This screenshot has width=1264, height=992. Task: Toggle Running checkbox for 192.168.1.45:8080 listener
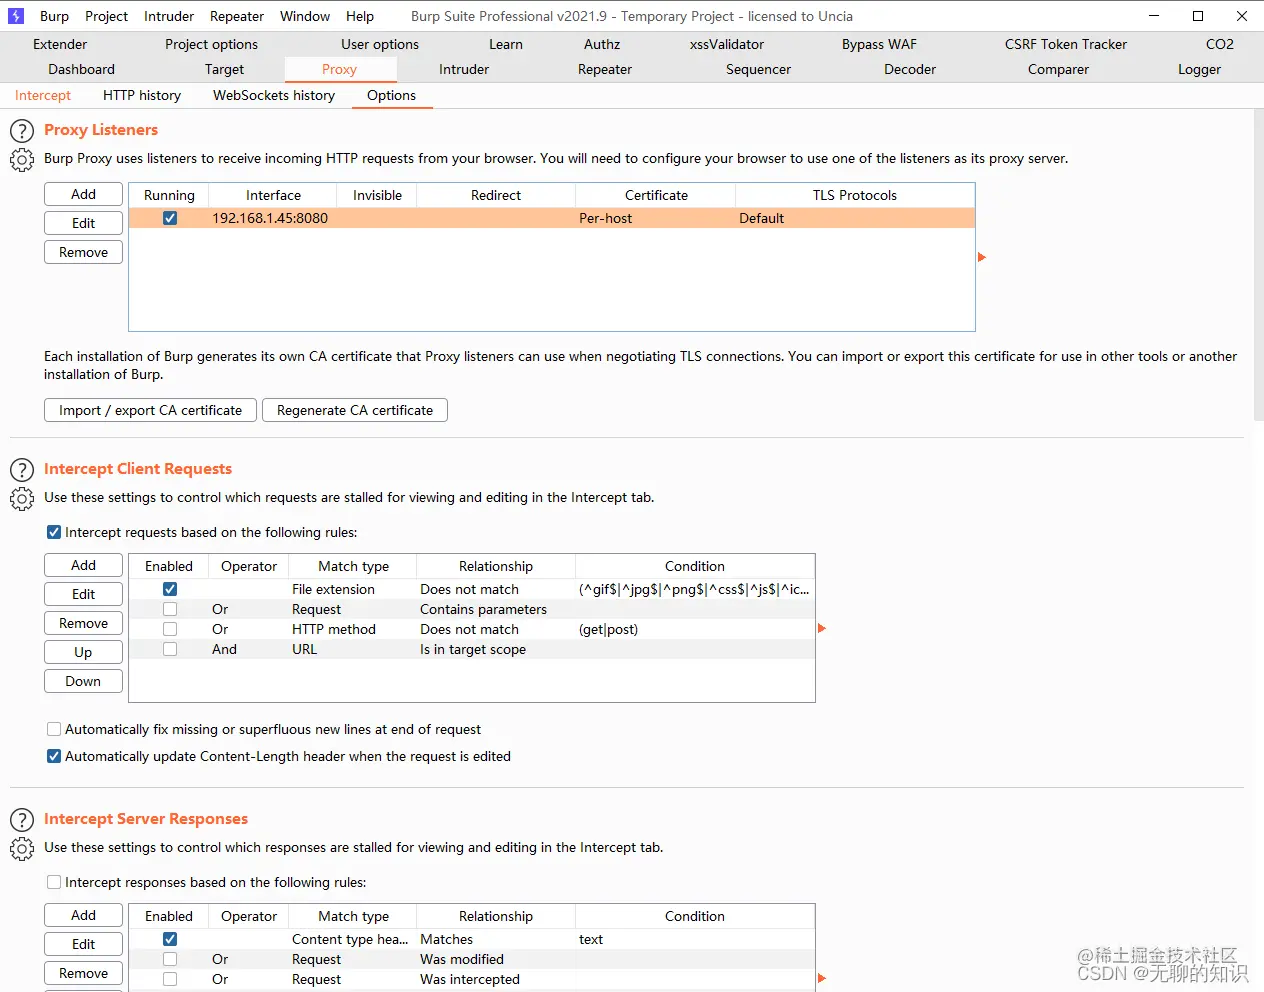pyautogui.click(x=170, y=218)
